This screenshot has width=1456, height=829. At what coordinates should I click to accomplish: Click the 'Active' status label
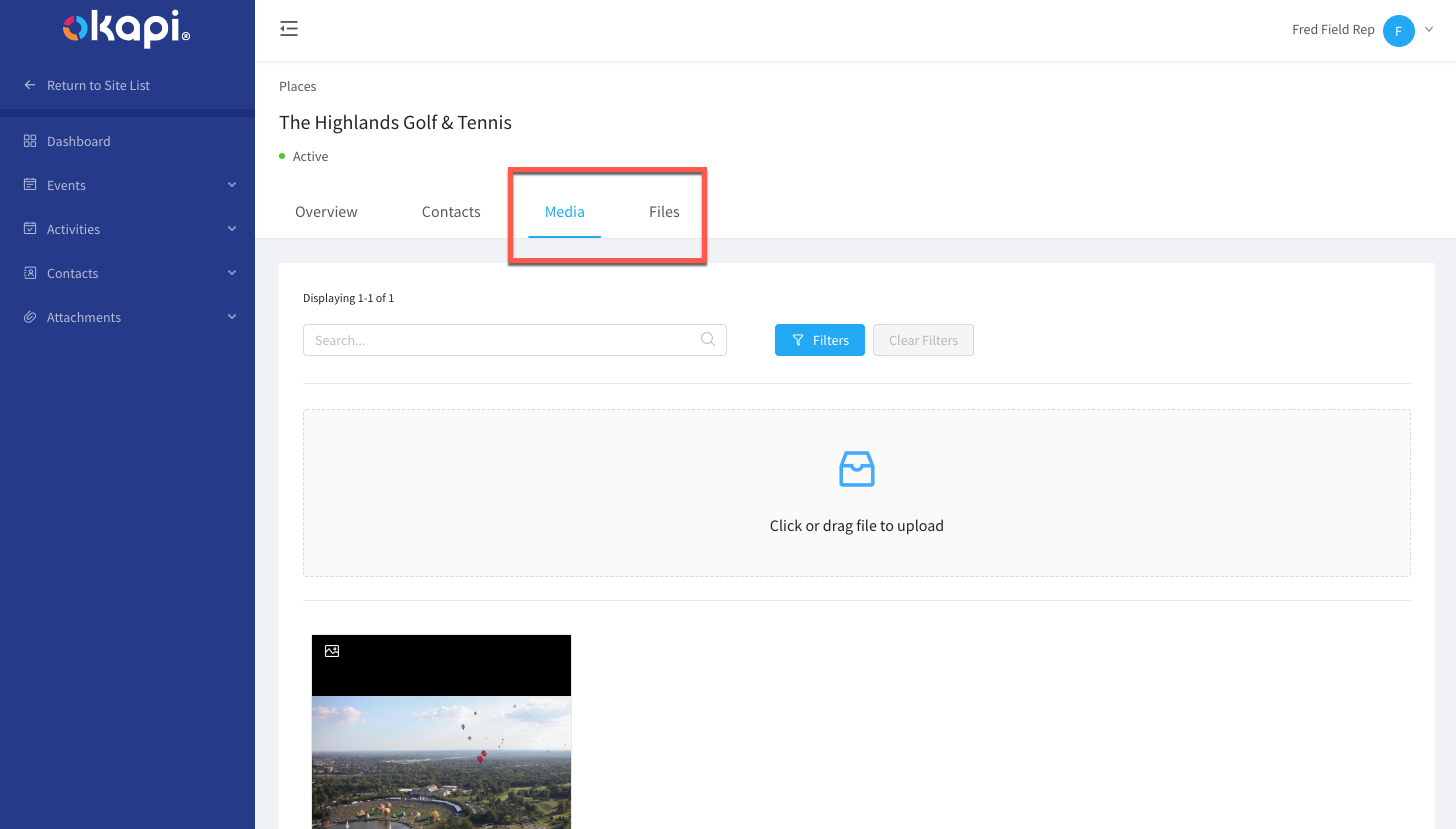(310, 156)
